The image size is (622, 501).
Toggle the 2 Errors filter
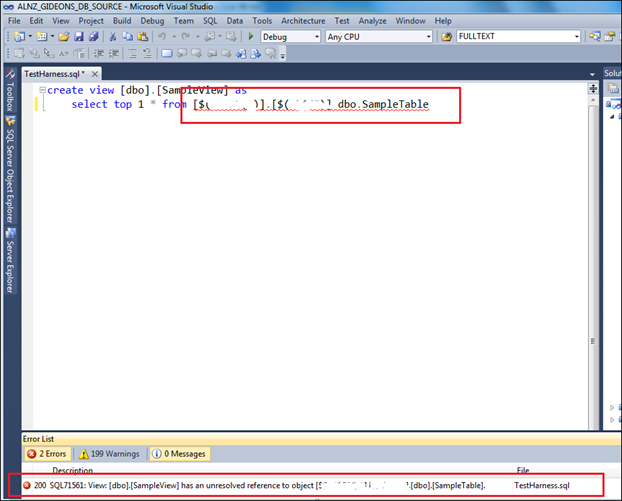coord(46,454)
